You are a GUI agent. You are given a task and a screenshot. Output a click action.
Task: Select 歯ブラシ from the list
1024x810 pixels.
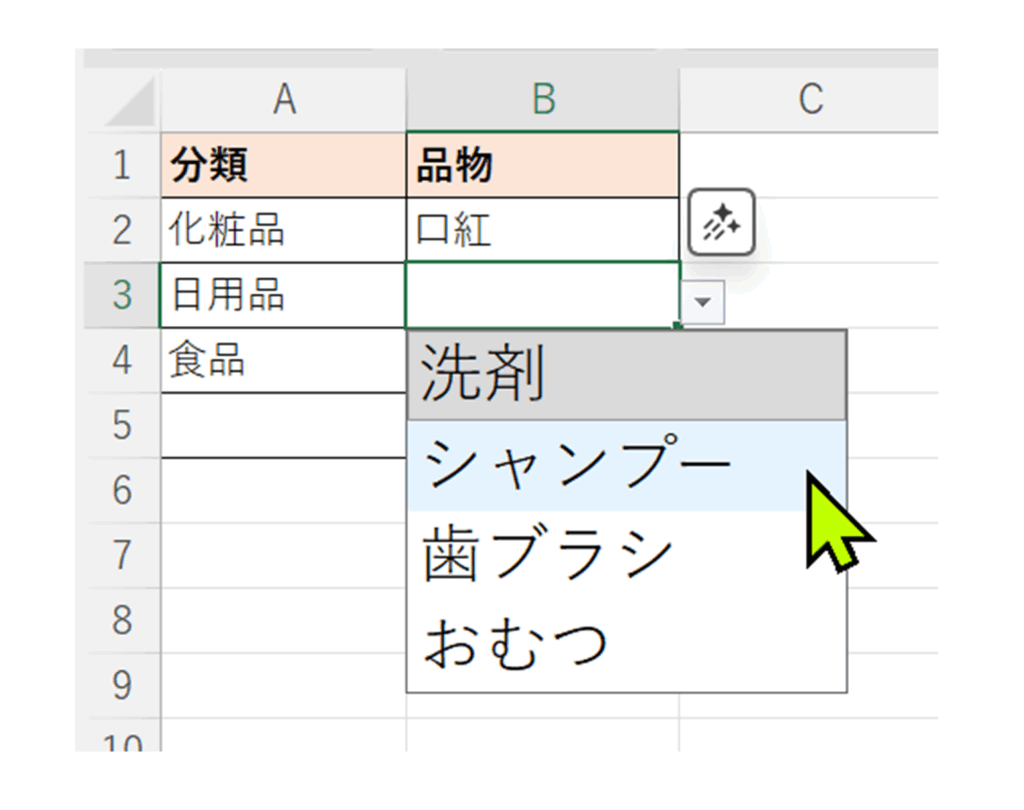point(626,556)
